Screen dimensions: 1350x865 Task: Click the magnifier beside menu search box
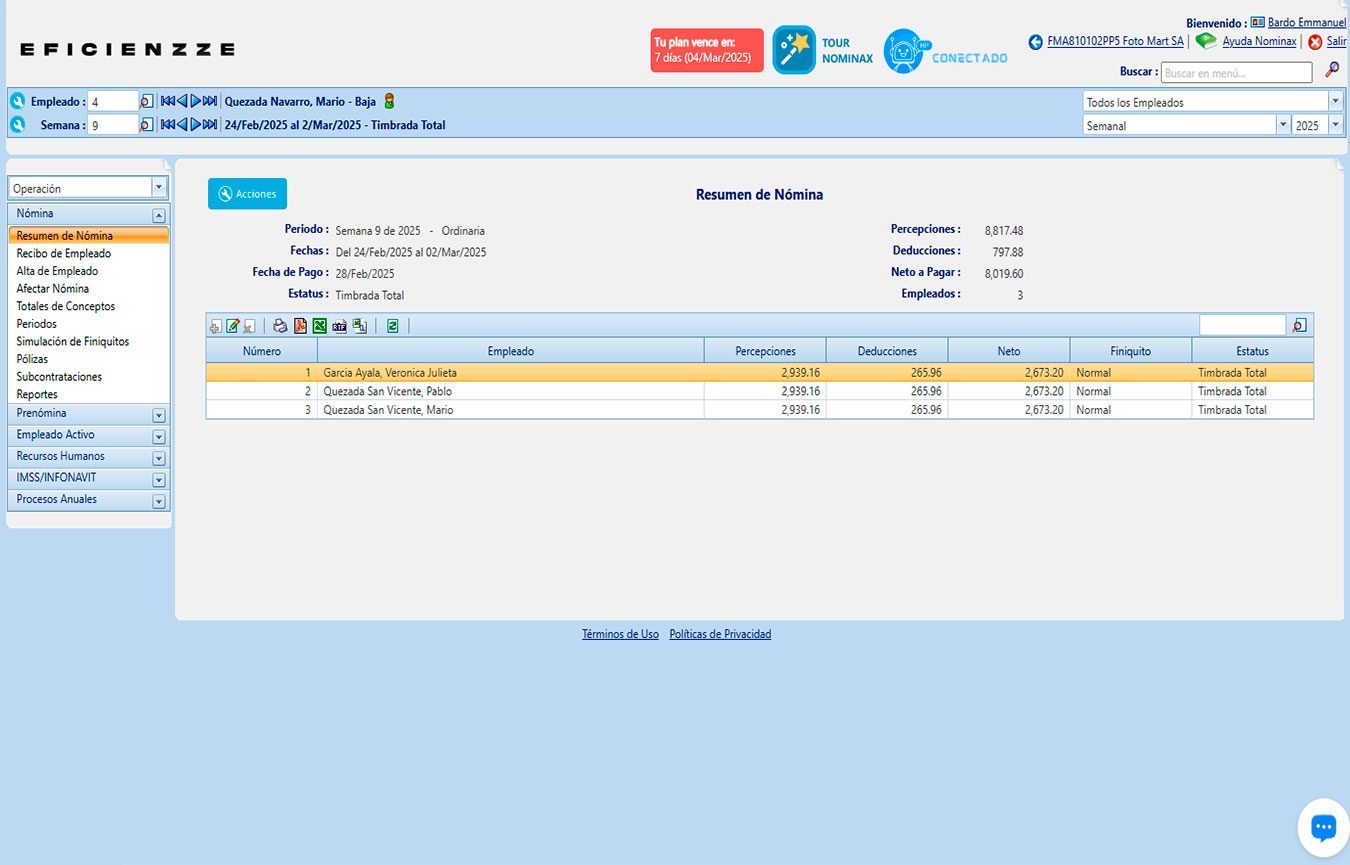coord(1332,70)
